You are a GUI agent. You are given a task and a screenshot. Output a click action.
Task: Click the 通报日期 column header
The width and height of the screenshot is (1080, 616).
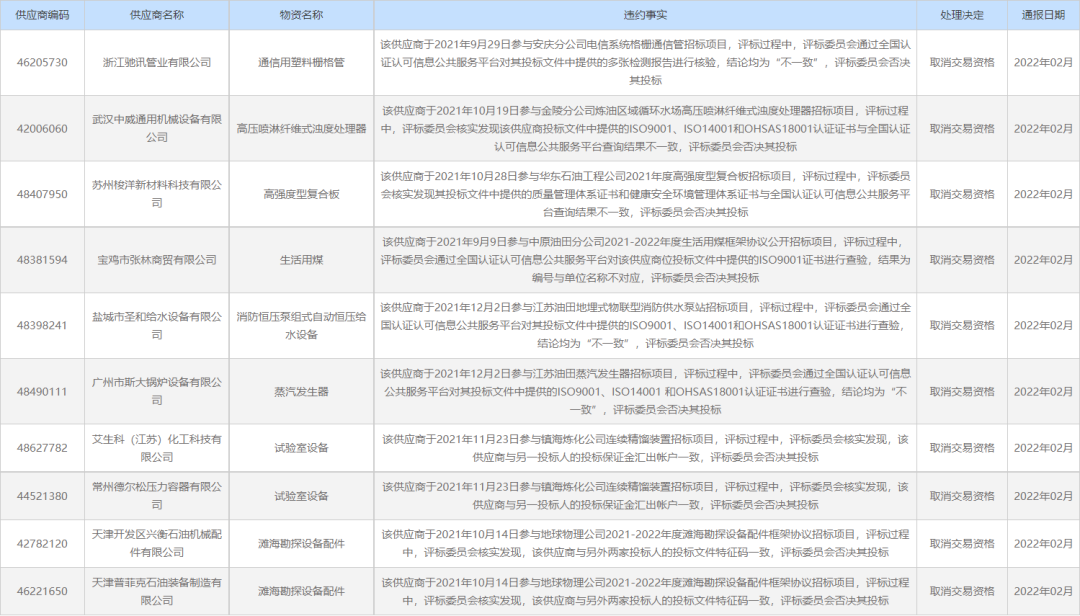point(1044,14)
